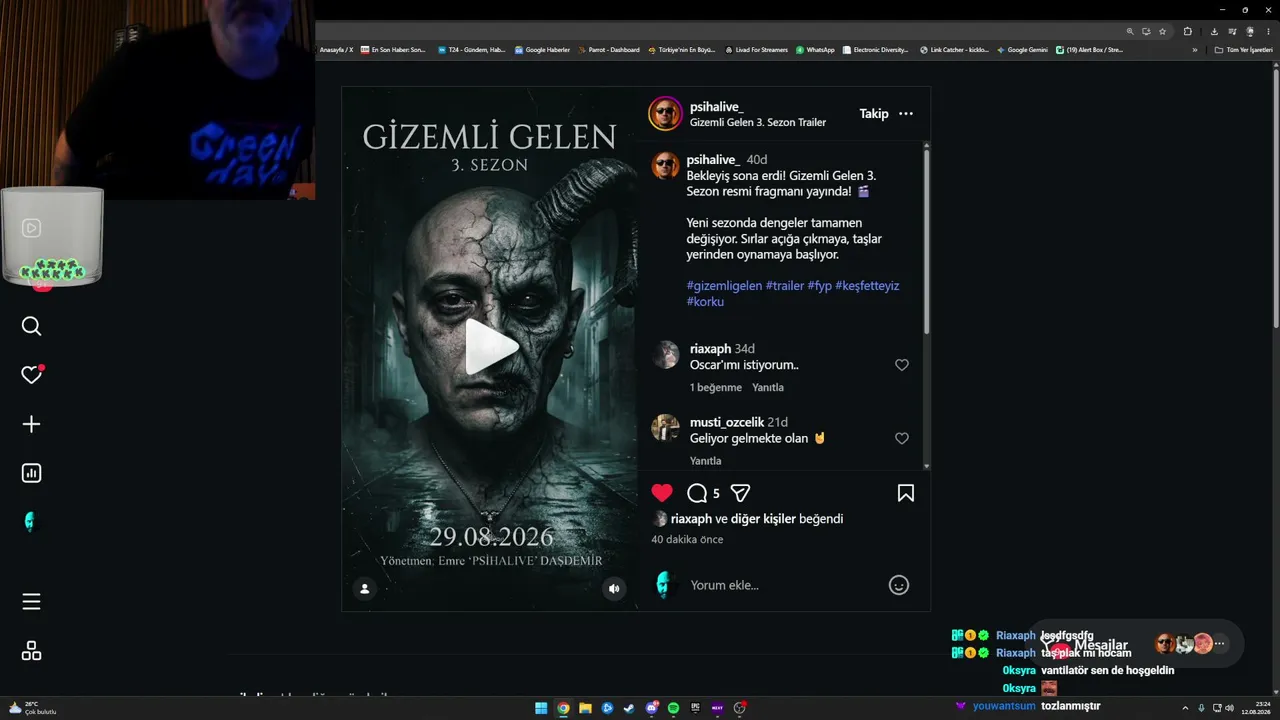Viewport: 1280px width, 720px height.
Task: Save the post with bookmark icon
Action: (x=906, y=493)
